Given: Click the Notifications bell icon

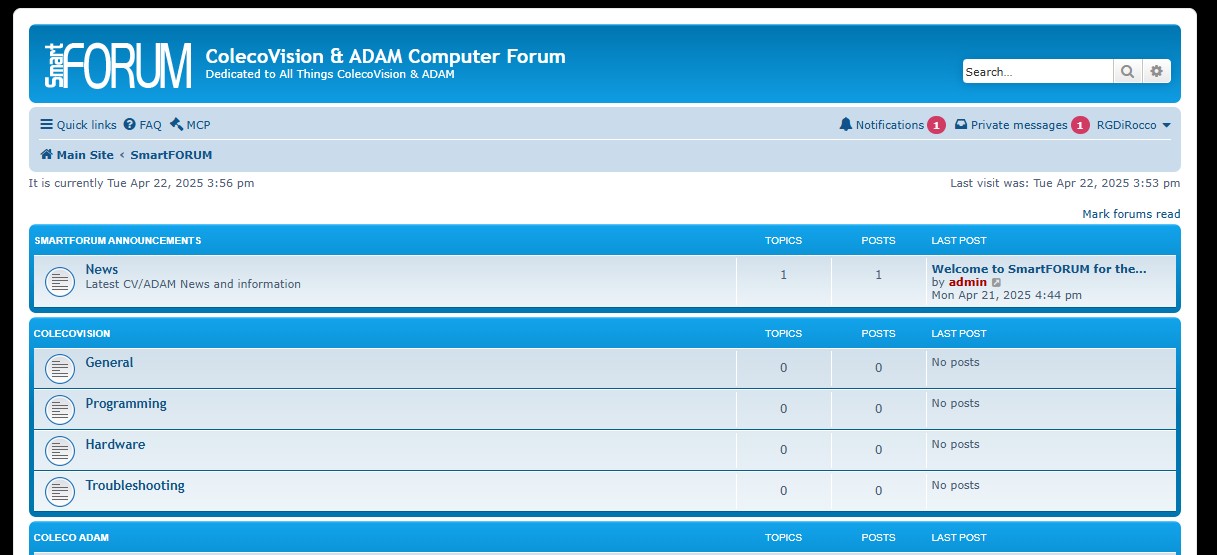Looking at the screenshot, I should point(846,125).
